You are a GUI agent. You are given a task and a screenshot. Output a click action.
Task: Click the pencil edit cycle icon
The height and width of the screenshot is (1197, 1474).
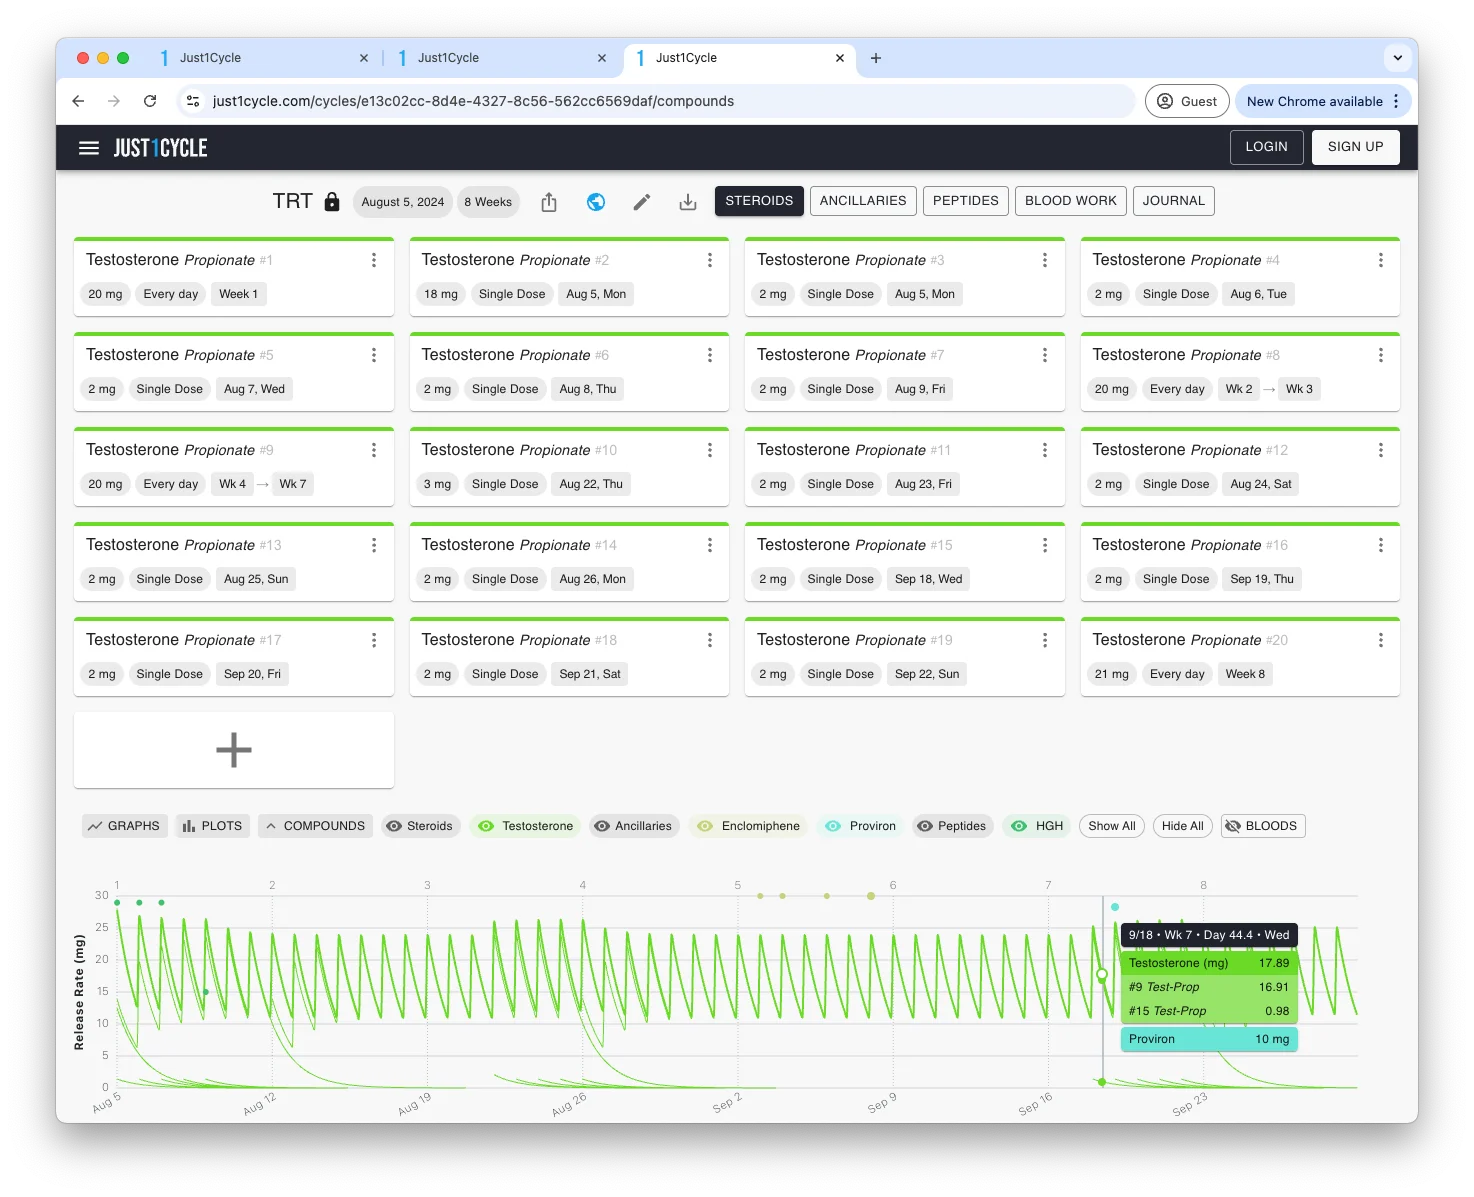(x=642, y=202)
